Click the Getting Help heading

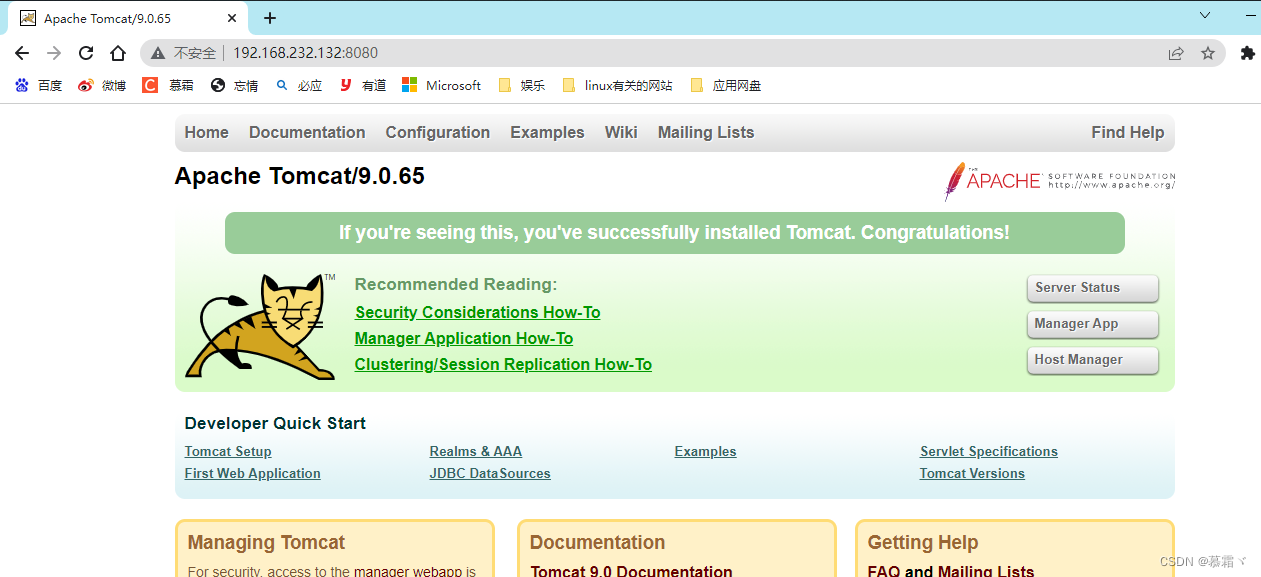click(x=923, y=543)
